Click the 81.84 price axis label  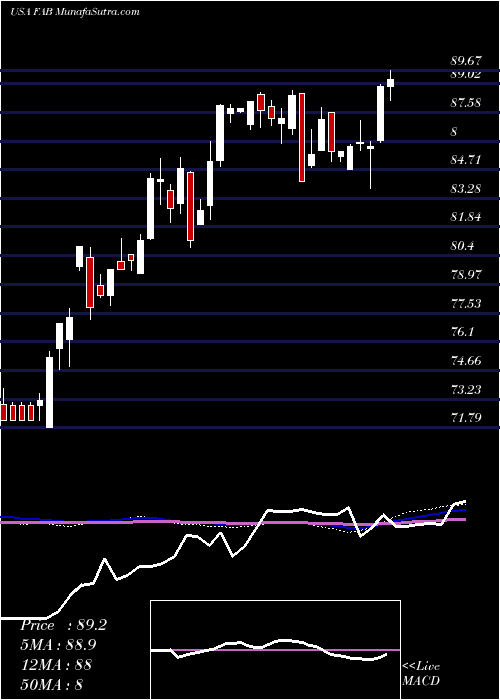click(466, 217)
